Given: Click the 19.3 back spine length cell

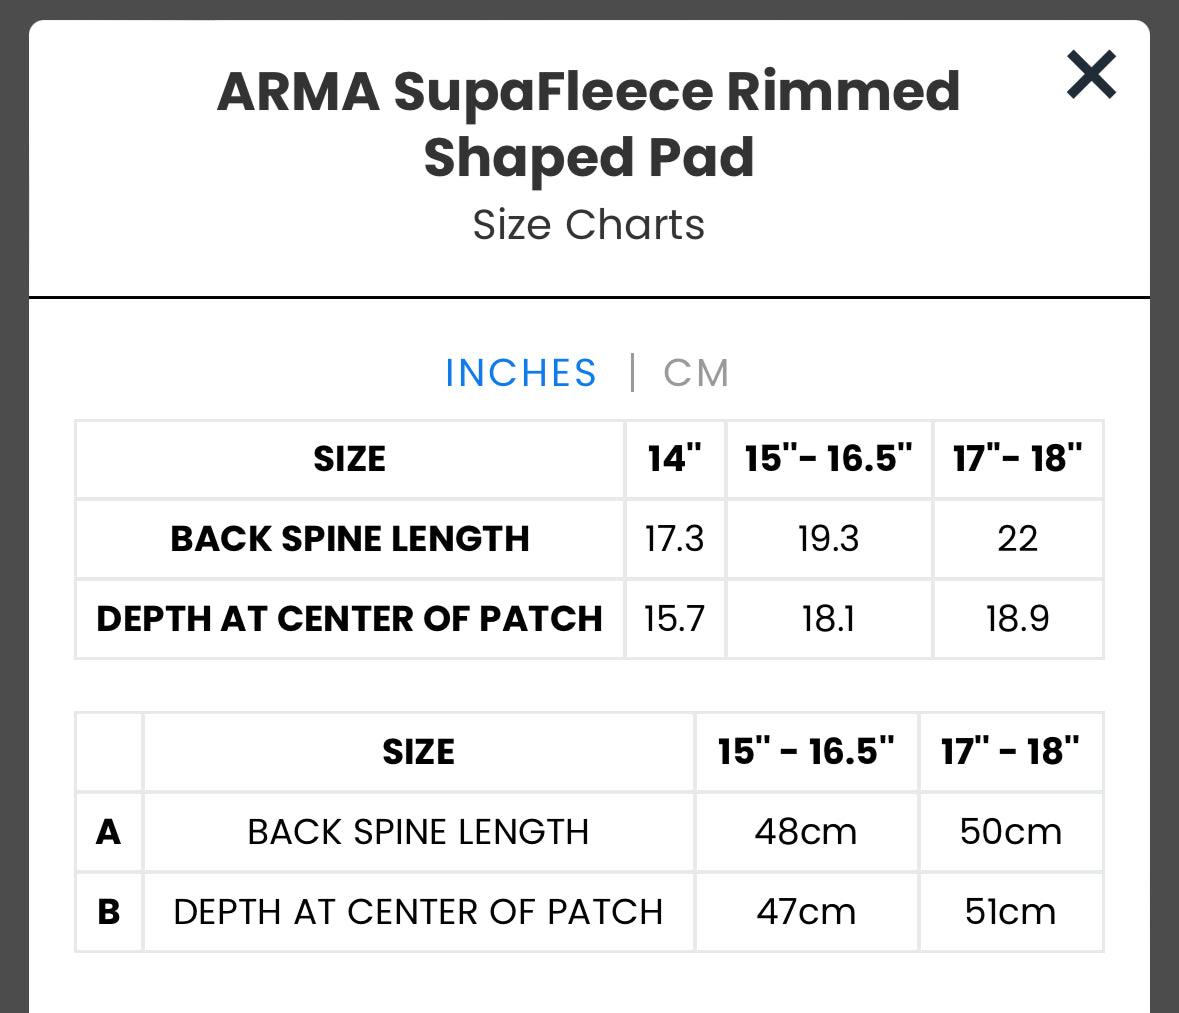Looking at the screenshot, I should click(x=828, y=539).
